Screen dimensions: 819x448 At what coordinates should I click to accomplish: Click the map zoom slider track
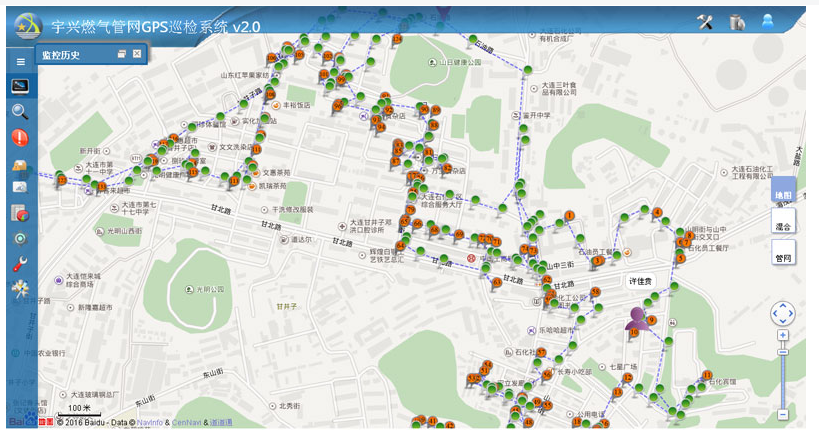783,380
